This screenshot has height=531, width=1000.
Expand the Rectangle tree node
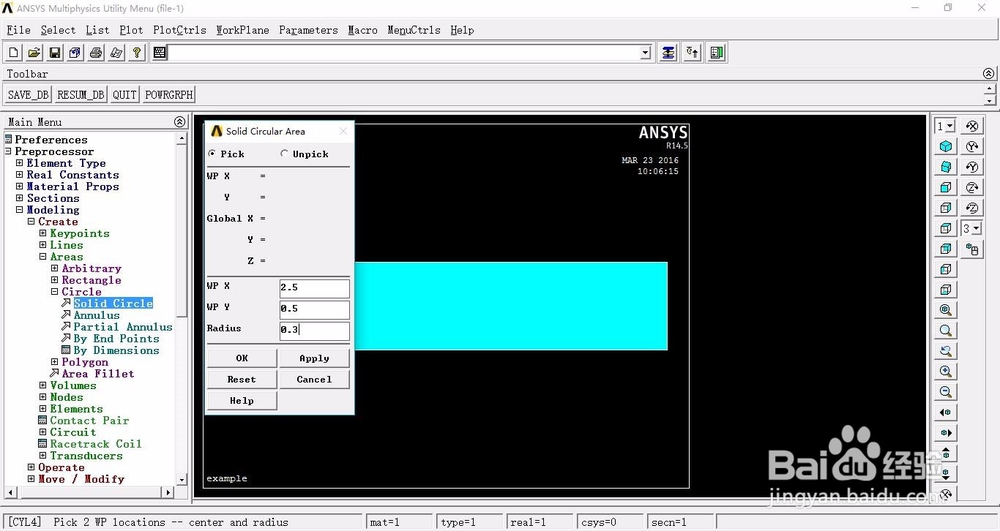click(54, 280)
